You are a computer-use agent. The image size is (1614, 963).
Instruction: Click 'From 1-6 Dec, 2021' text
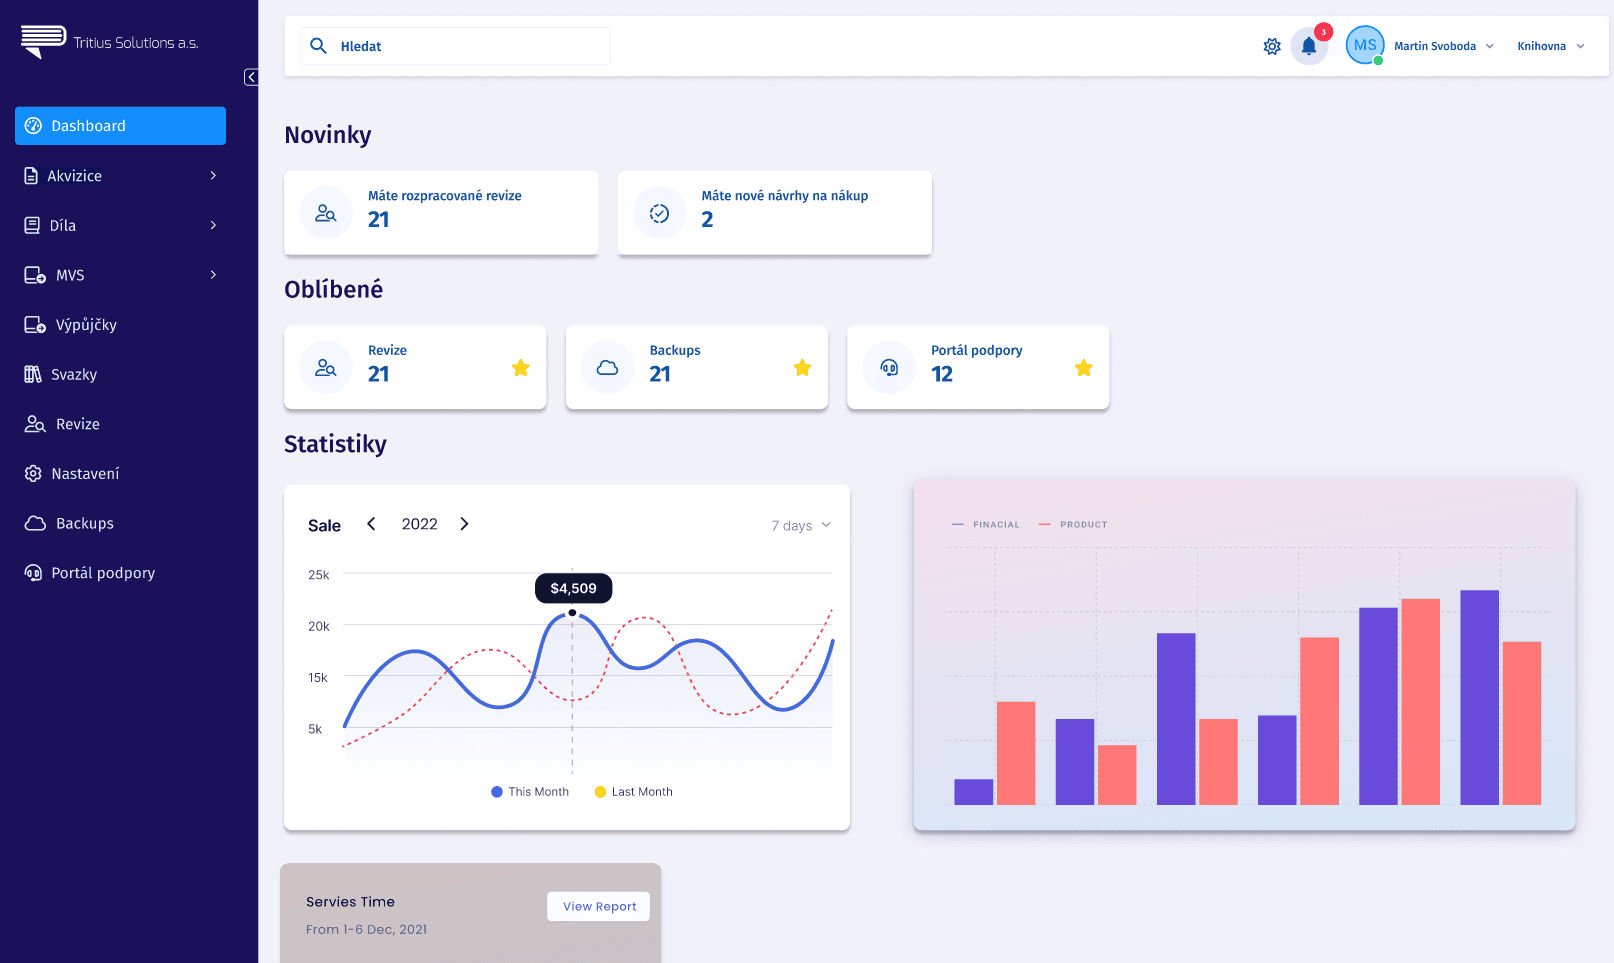pyautogui.click(x=366, y=930)
